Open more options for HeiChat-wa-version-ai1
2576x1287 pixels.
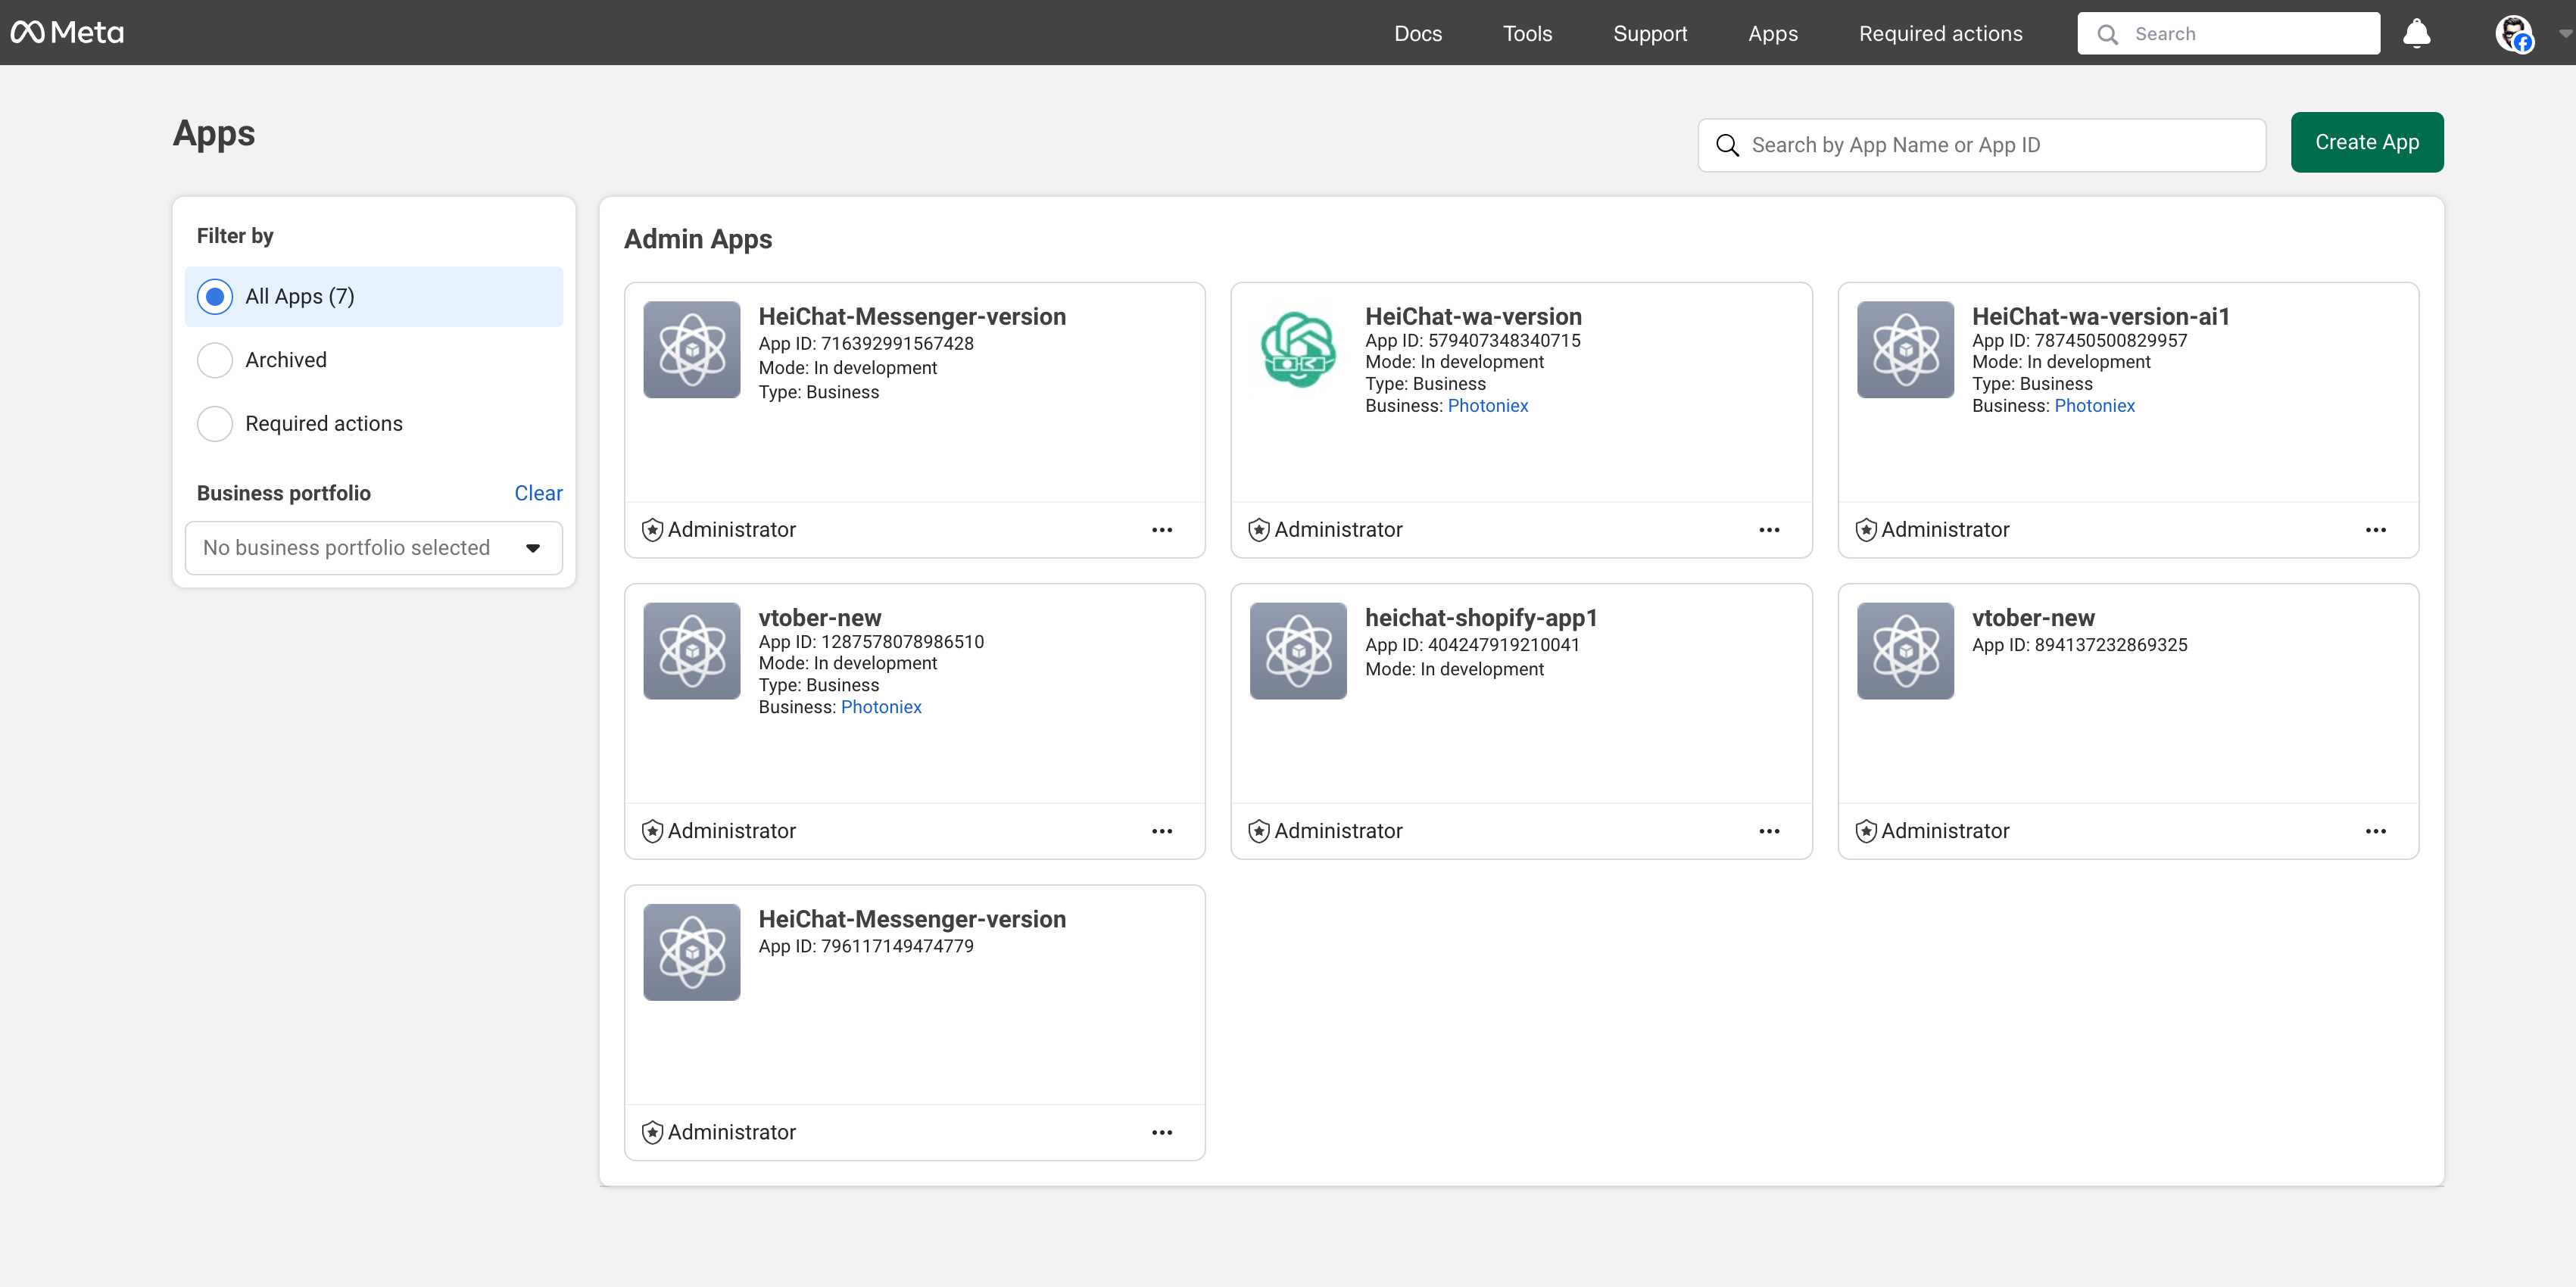(x=2375, y=530)
